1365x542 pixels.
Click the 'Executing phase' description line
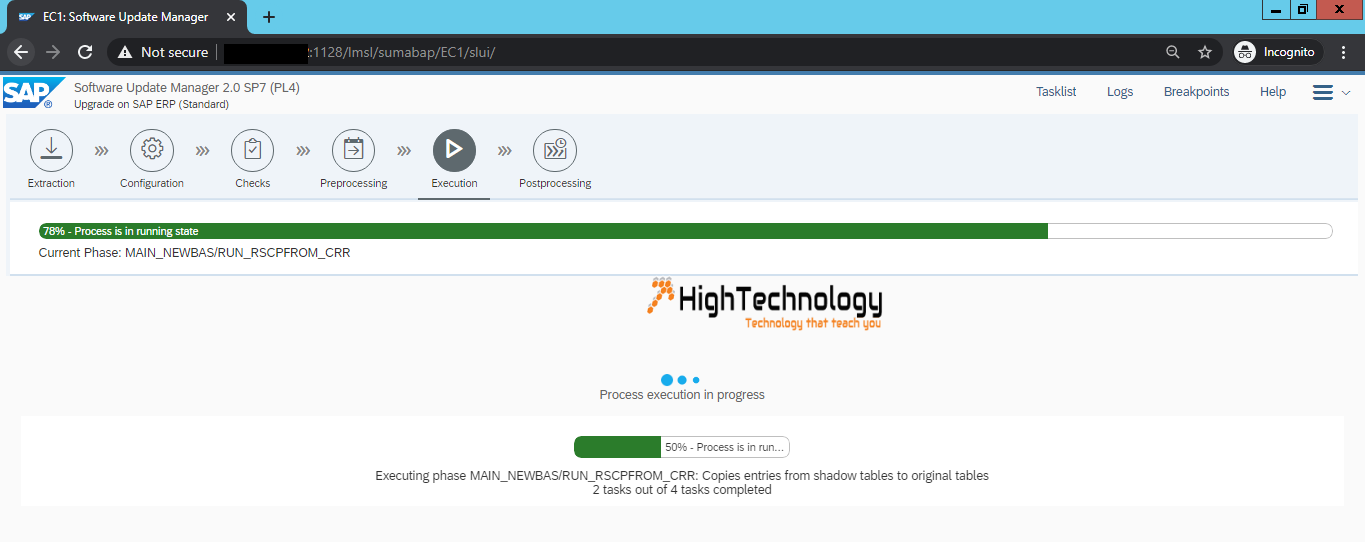tap(682, 476)
